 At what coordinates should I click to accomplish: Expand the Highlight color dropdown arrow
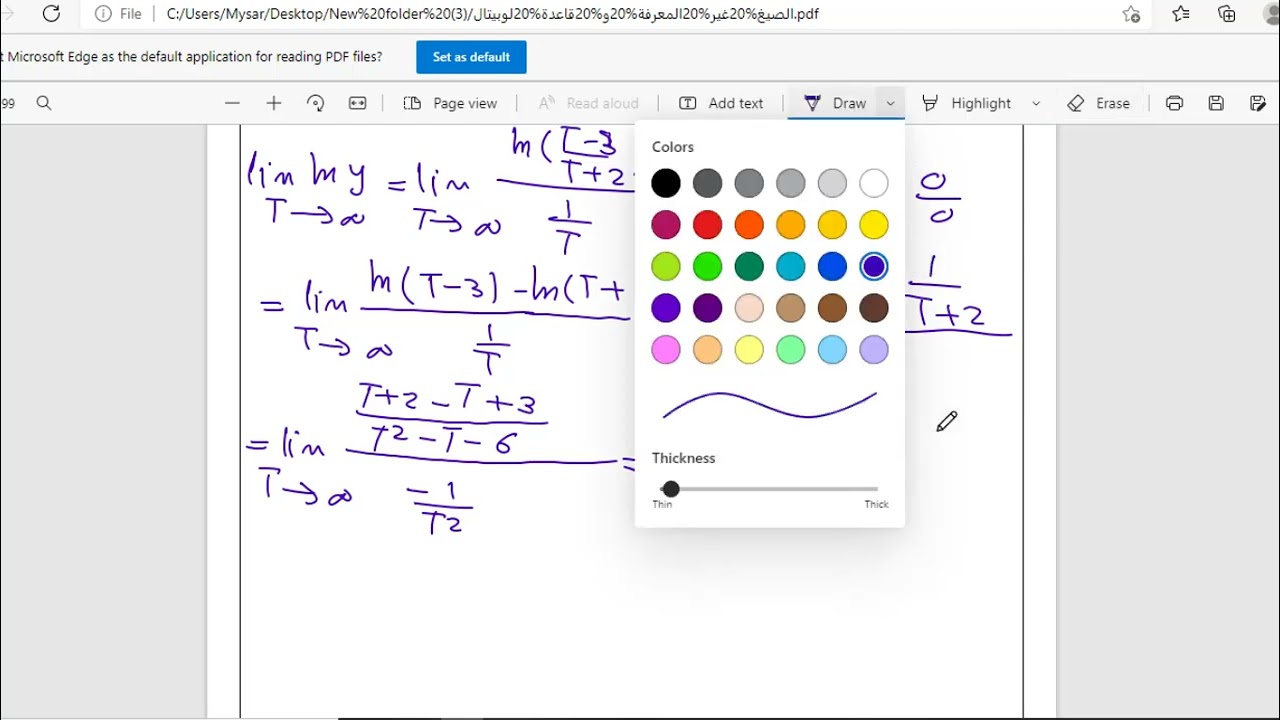click(x=1036, y=103)
